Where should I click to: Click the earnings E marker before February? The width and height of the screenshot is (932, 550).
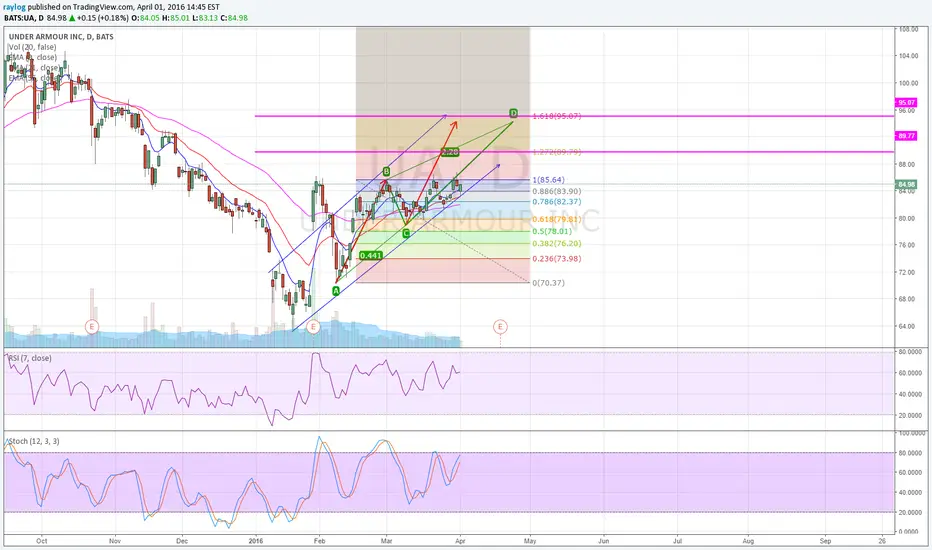tap(313, 326)
